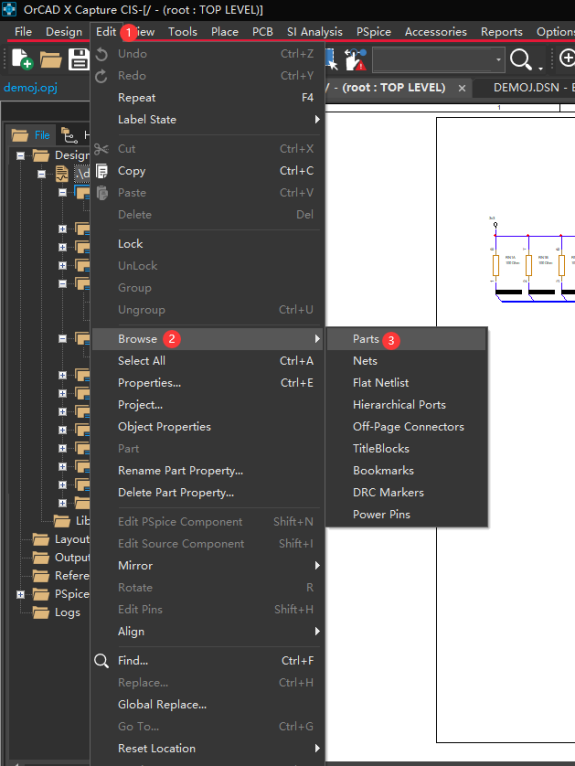Click the open folder toolbar icon
575x766 pixels.
click(50, 60)
